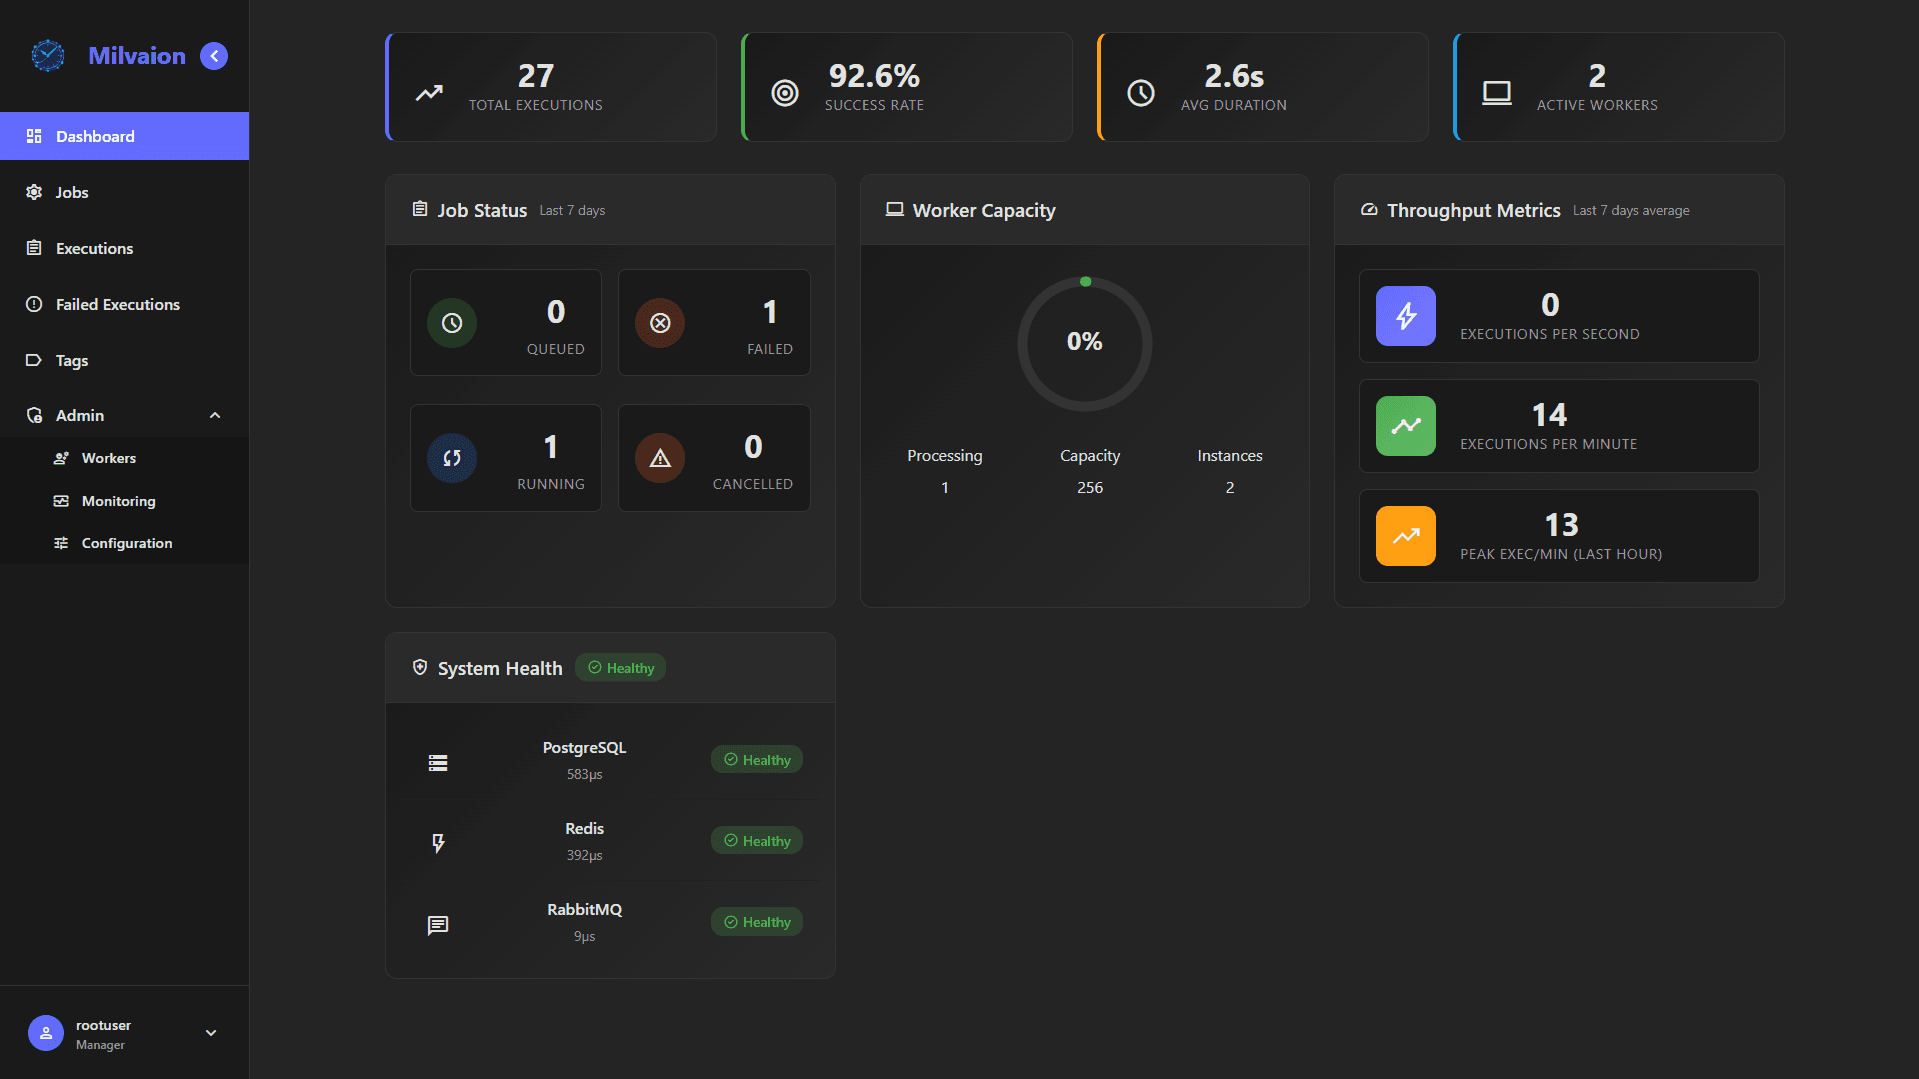Open Configuration sliders icon under Admin
The width and height of the screenshot is (1919, 1079).
tap(63, 543)
